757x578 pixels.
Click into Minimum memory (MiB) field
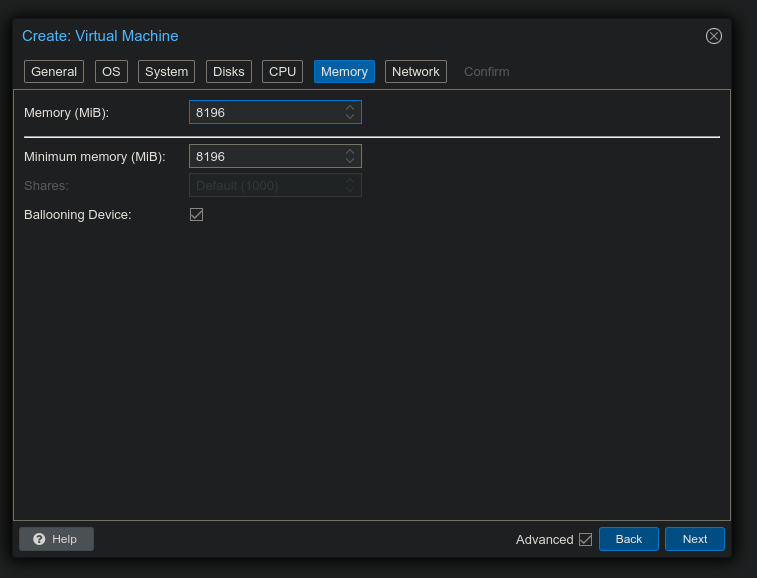265,157
